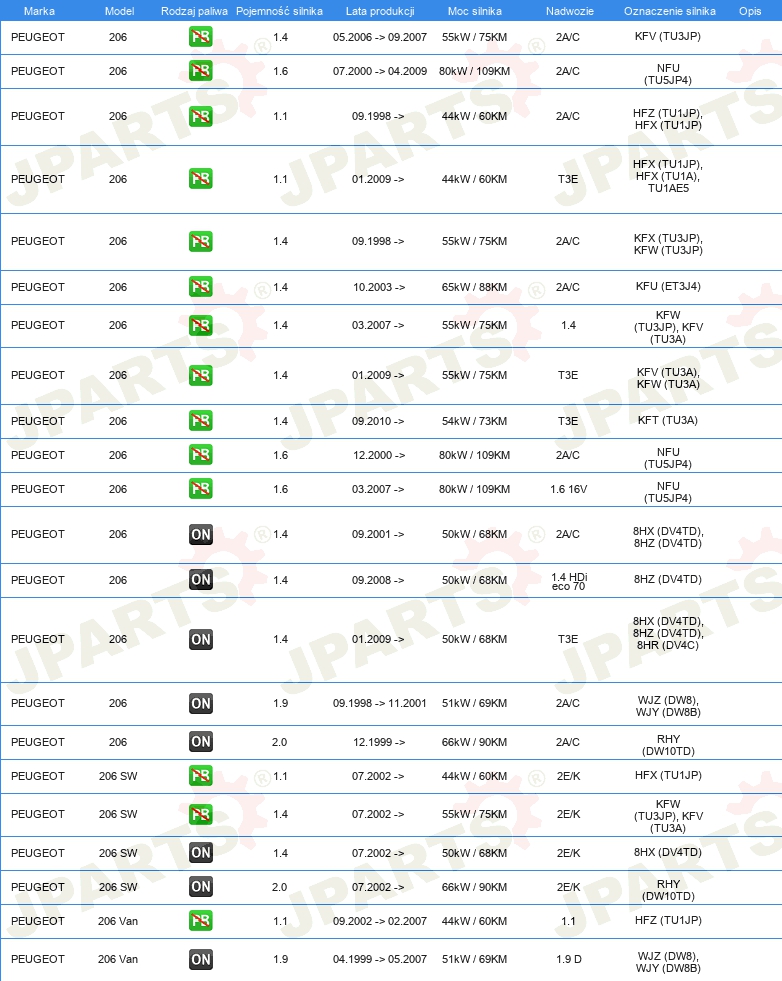Click the 65kW / 88KM power cell
The width and height of the screenshot is (782, 981).
(x=474, y=287)
